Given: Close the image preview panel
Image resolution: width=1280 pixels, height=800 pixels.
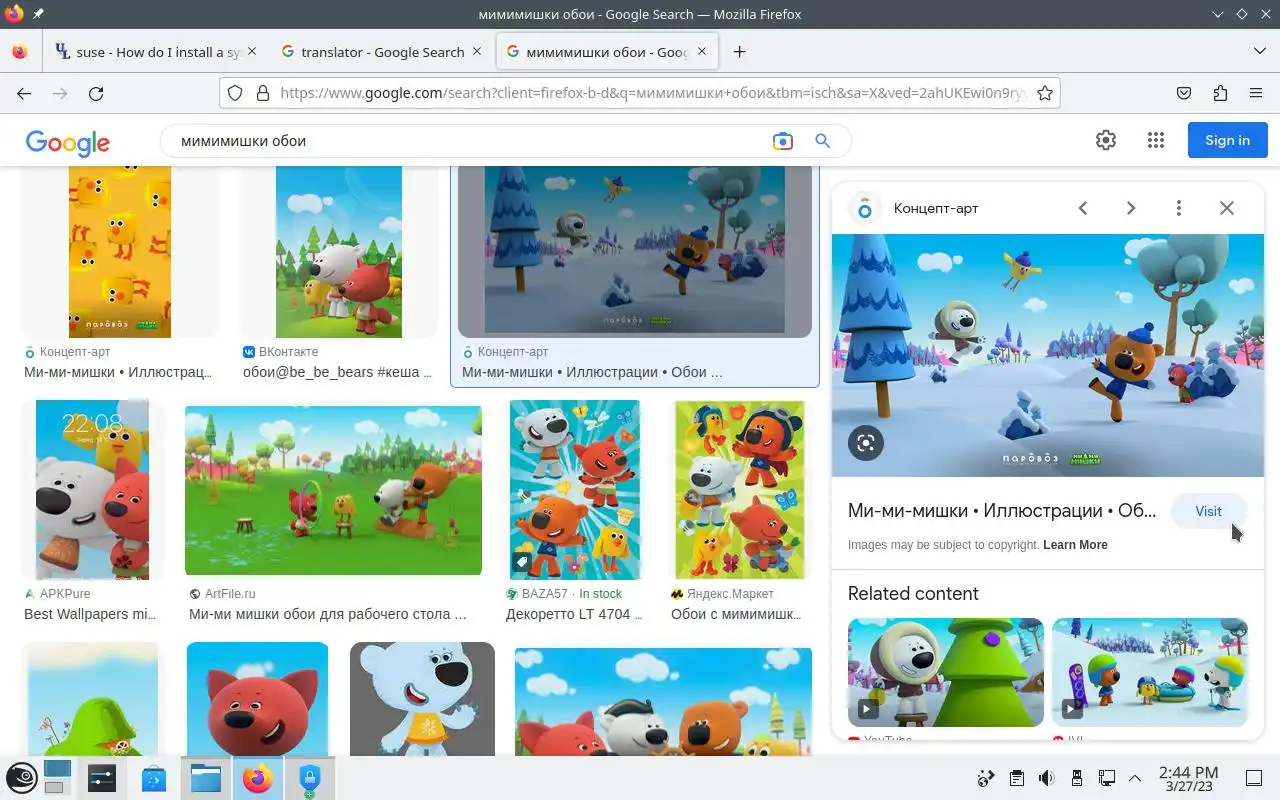Looking at the screenshot, I should tap(1227, 208).
